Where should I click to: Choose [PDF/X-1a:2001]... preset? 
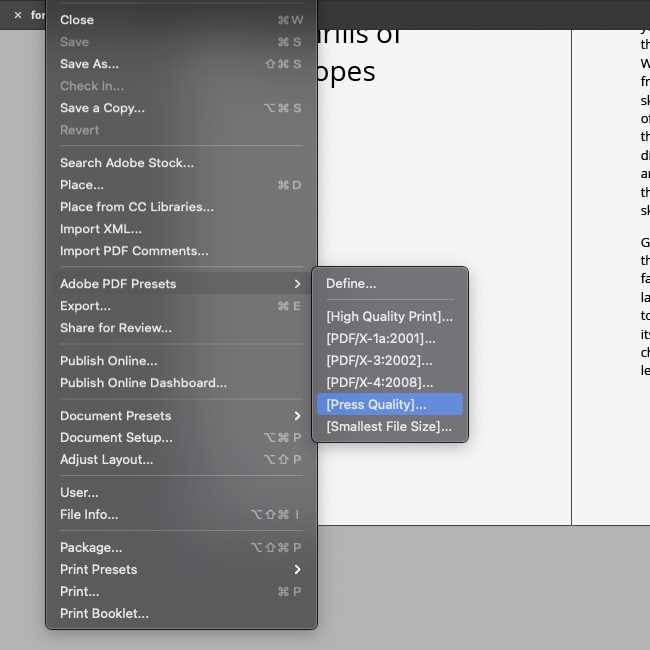click(x=390, y=339)
